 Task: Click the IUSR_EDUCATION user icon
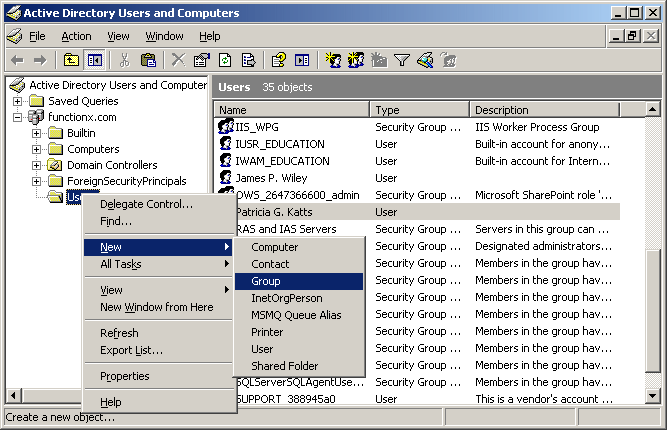point(225,144)
